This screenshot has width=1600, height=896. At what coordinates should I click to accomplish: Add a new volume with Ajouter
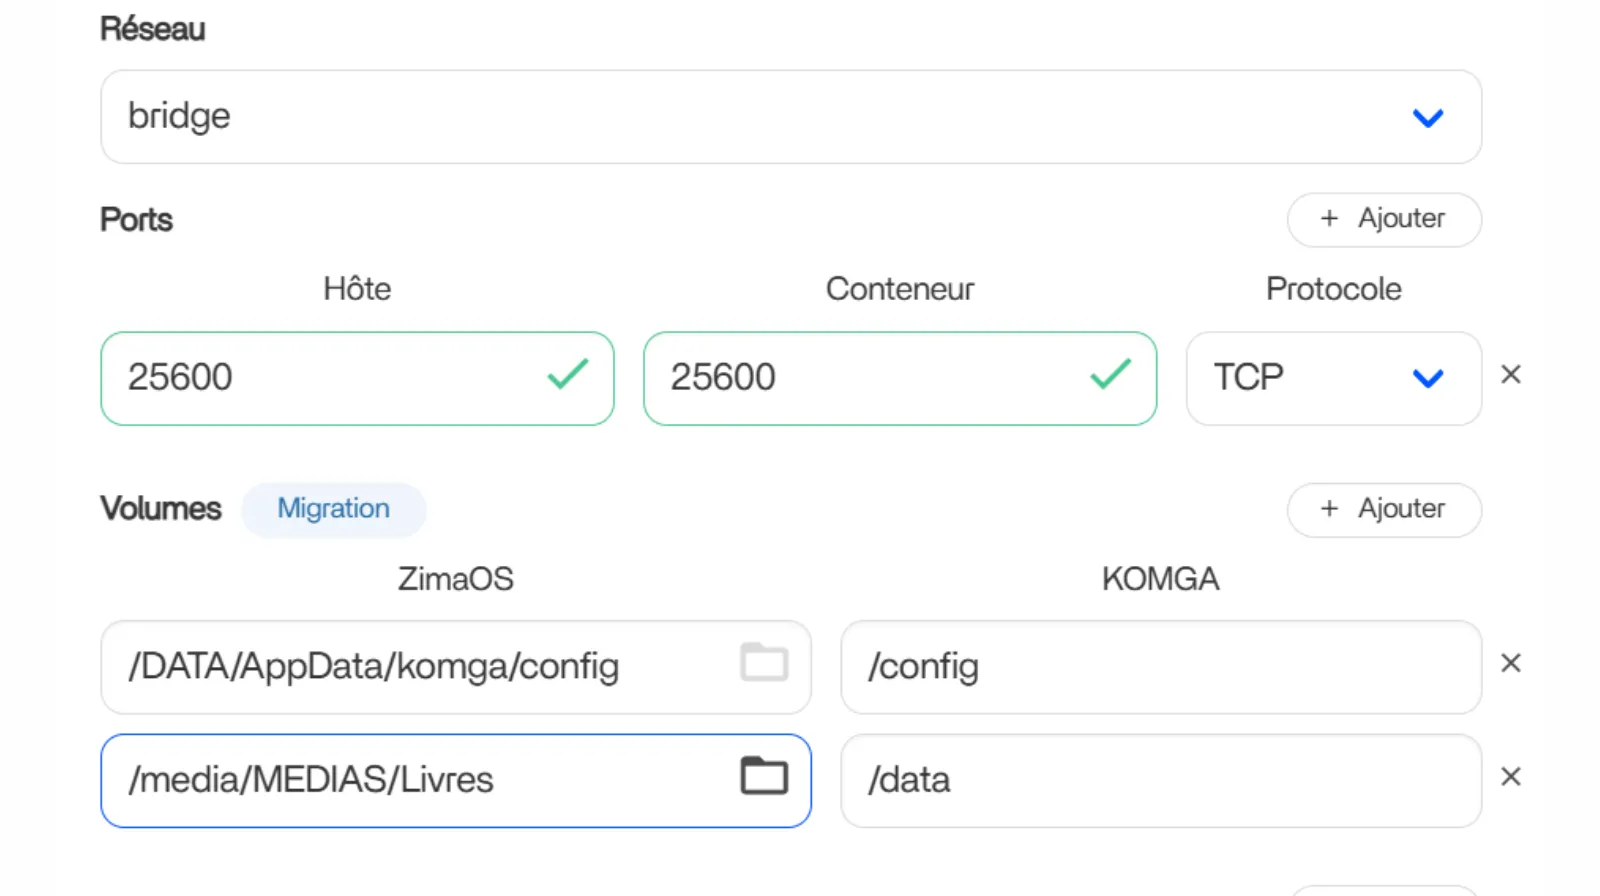point(1383,509)
